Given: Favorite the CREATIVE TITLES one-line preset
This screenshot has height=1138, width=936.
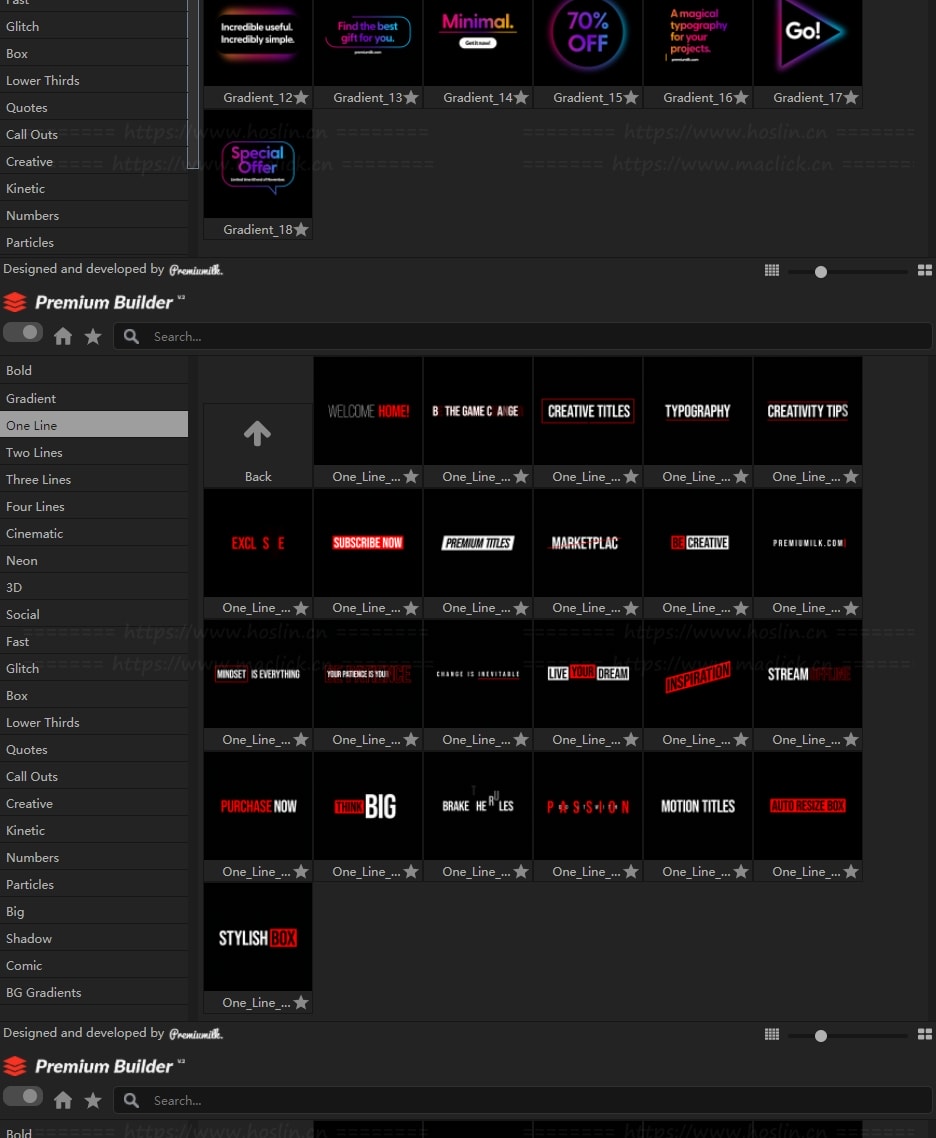Looking at the screenshot, I should 631,477.
